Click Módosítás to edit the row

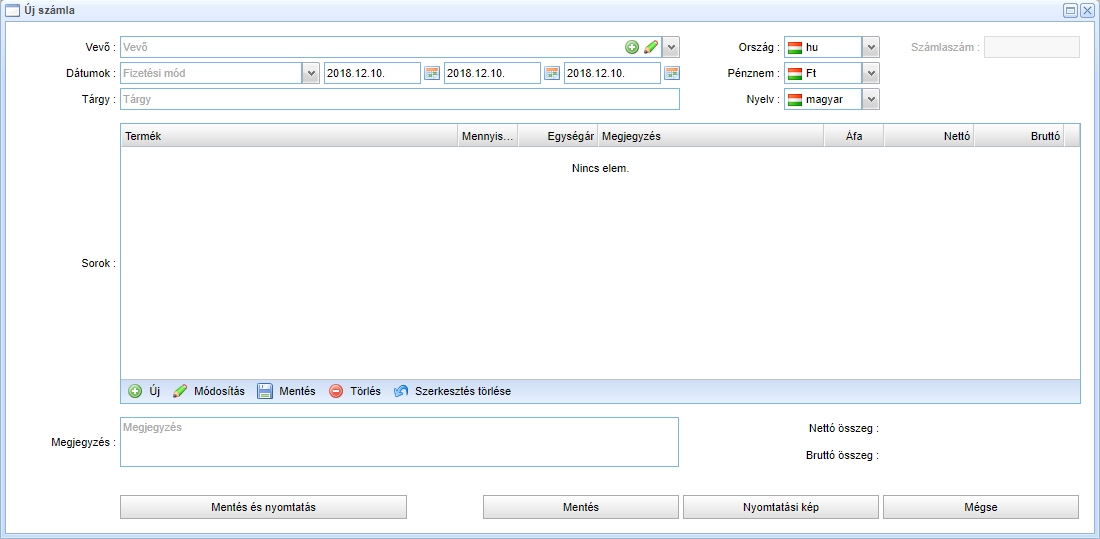click(x=208, y=391)
